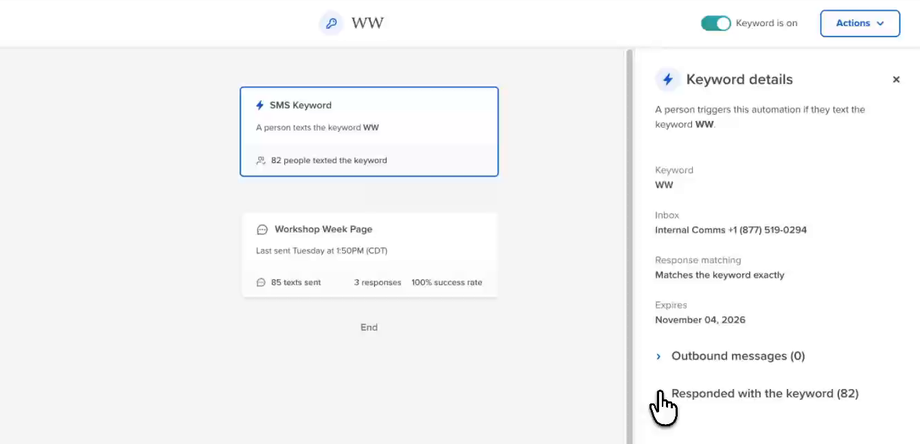Screen dimensions: 920x444
Task: Click the panel's vertical scrollbar
Action: point(630,246)
